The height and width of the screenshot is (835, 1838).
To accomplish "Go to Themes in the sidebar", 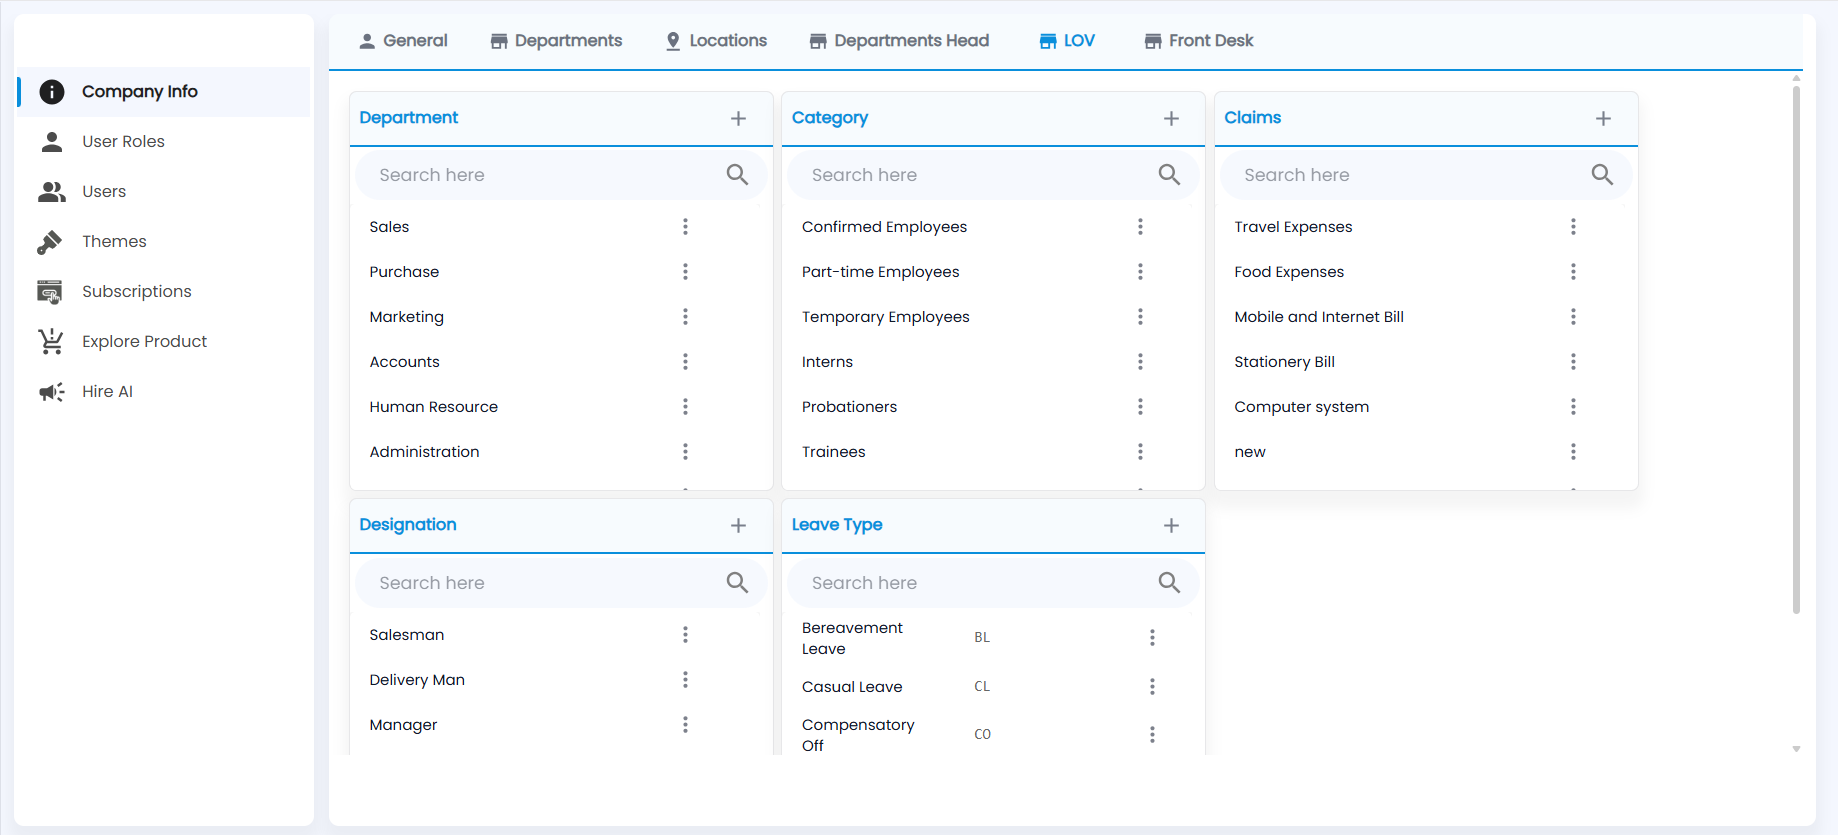I will pyautogui.click(x=164, y=242).
